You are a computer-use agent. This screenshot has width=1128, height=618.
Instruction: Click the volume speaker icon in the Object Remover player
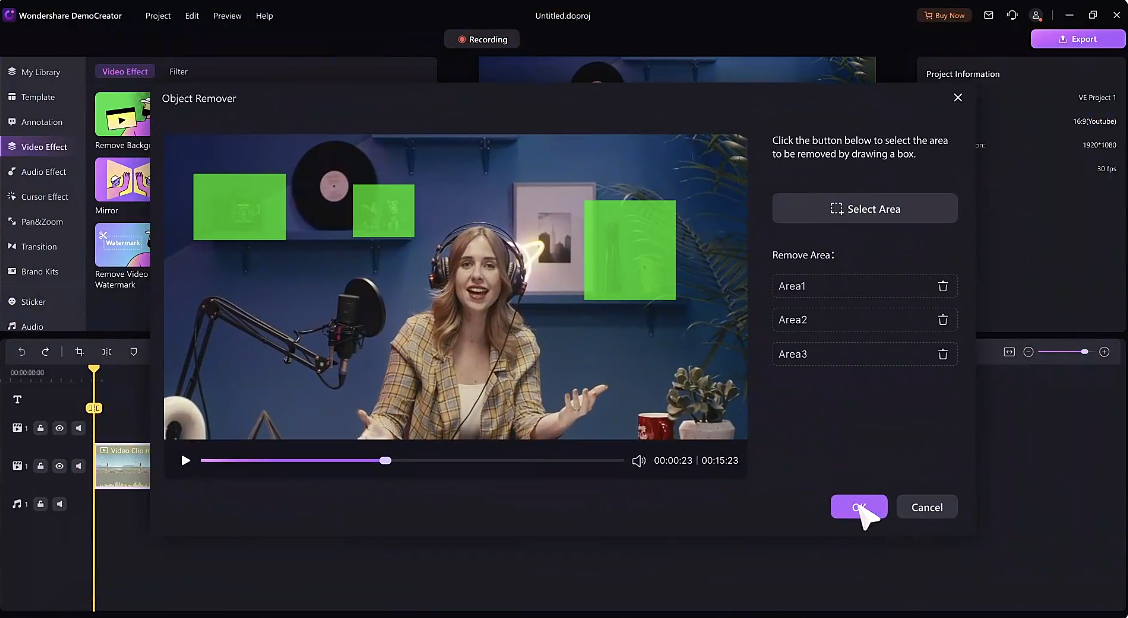(638, 460)
